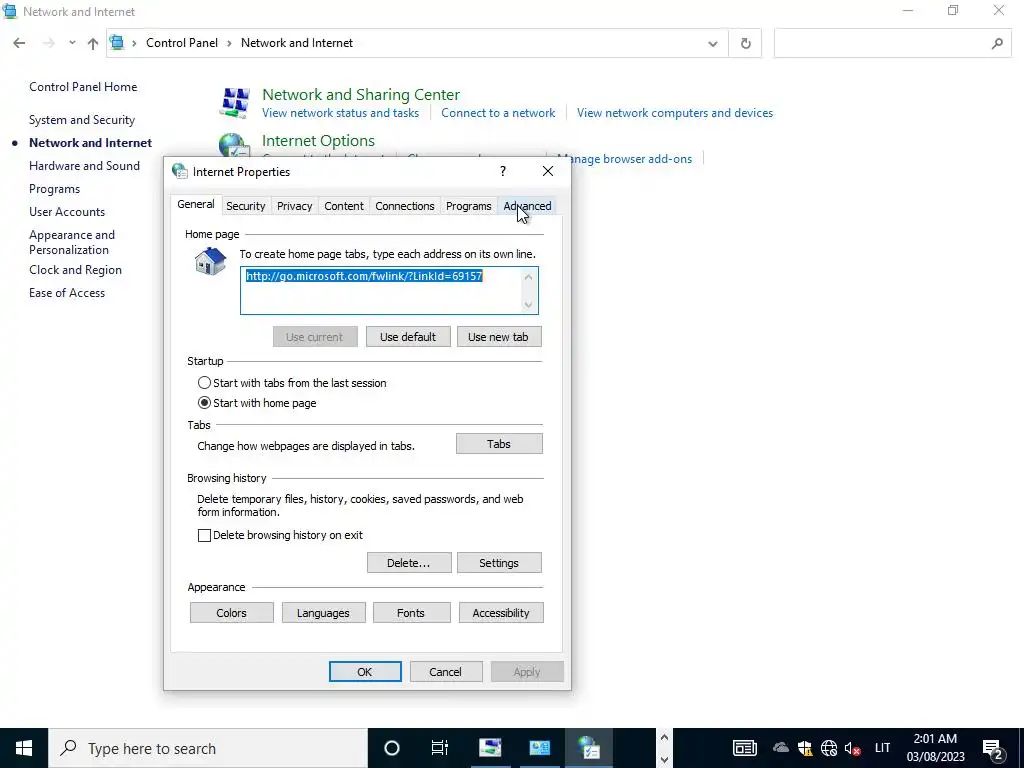This screenshot has width=1024, height=768.
Task: Click the LIT language indicator
Action: [882, 748]
